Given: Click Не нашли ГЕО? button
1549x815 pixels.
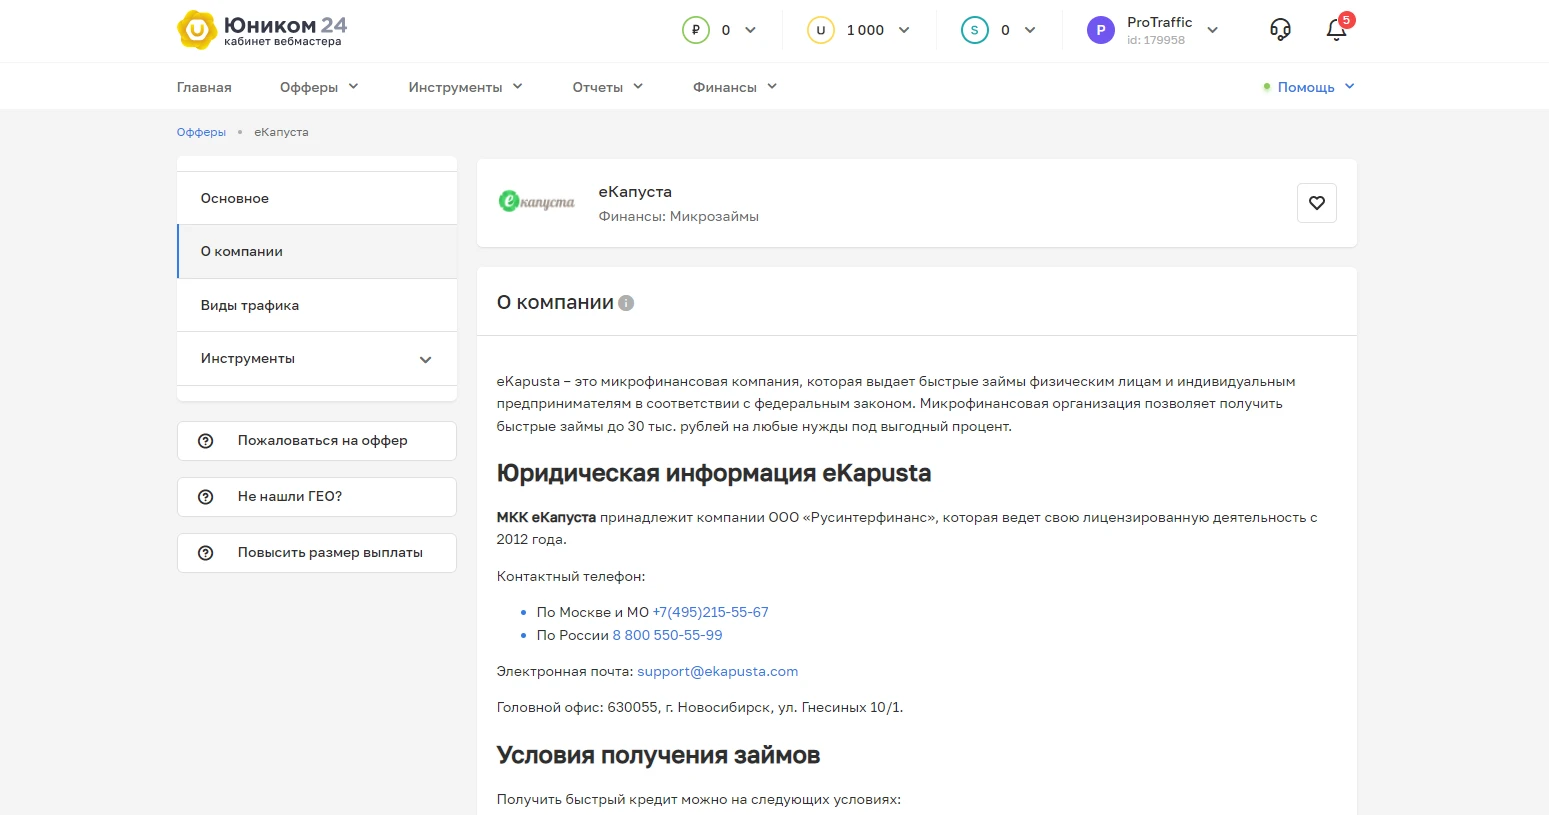Looking at the screenshot, I should 317,497.
